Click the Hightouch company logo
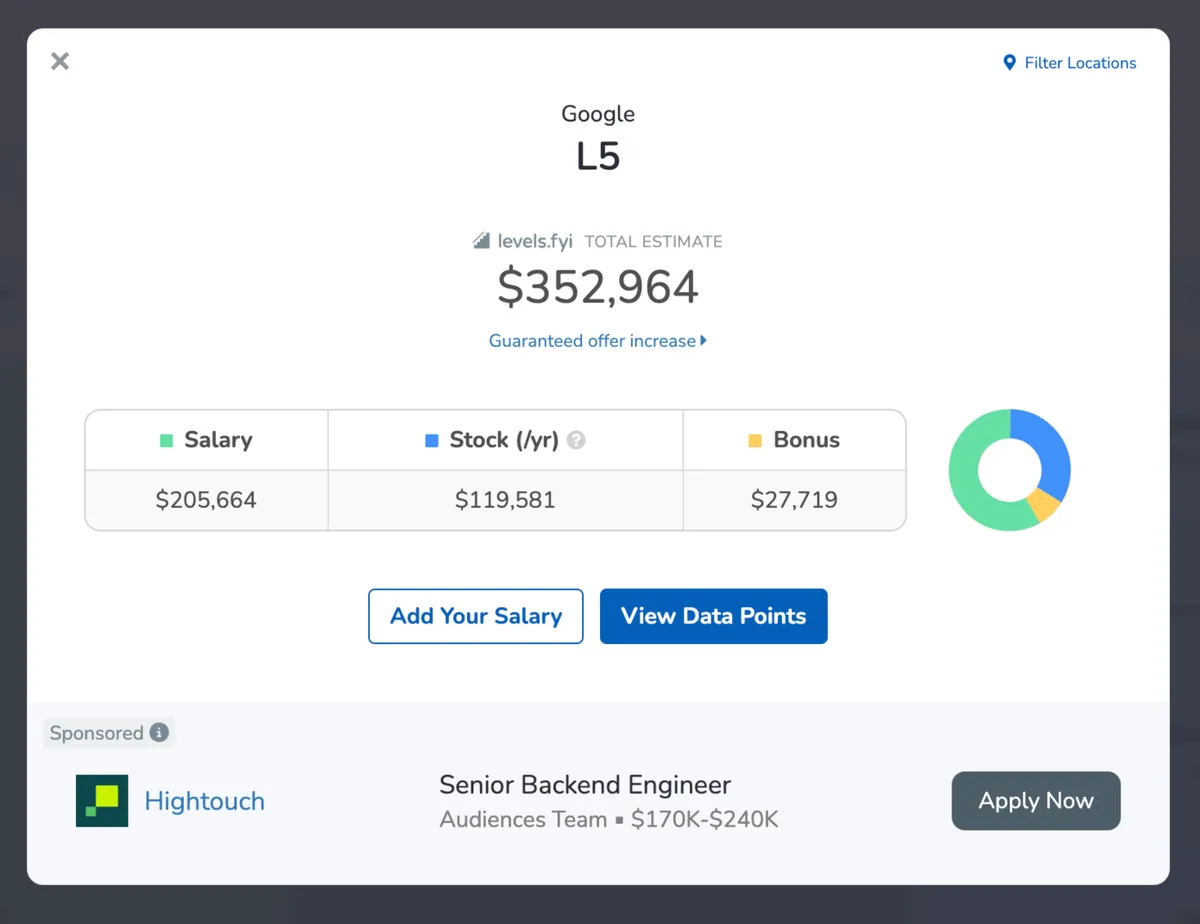 click(x=102, y=801)
